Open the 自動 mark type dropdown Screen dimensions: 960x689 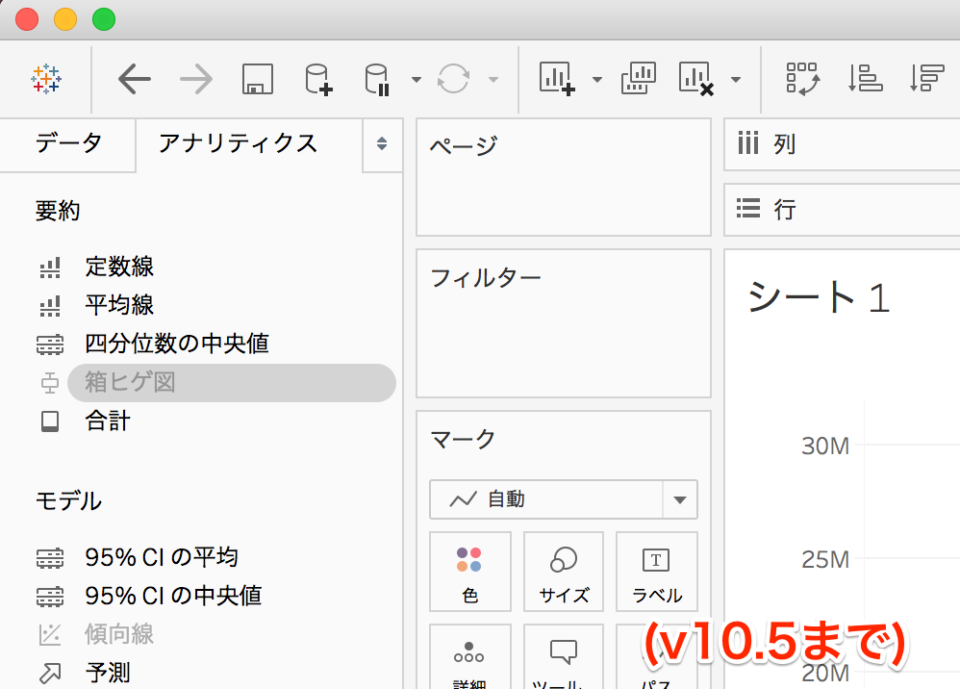[680, 500]
